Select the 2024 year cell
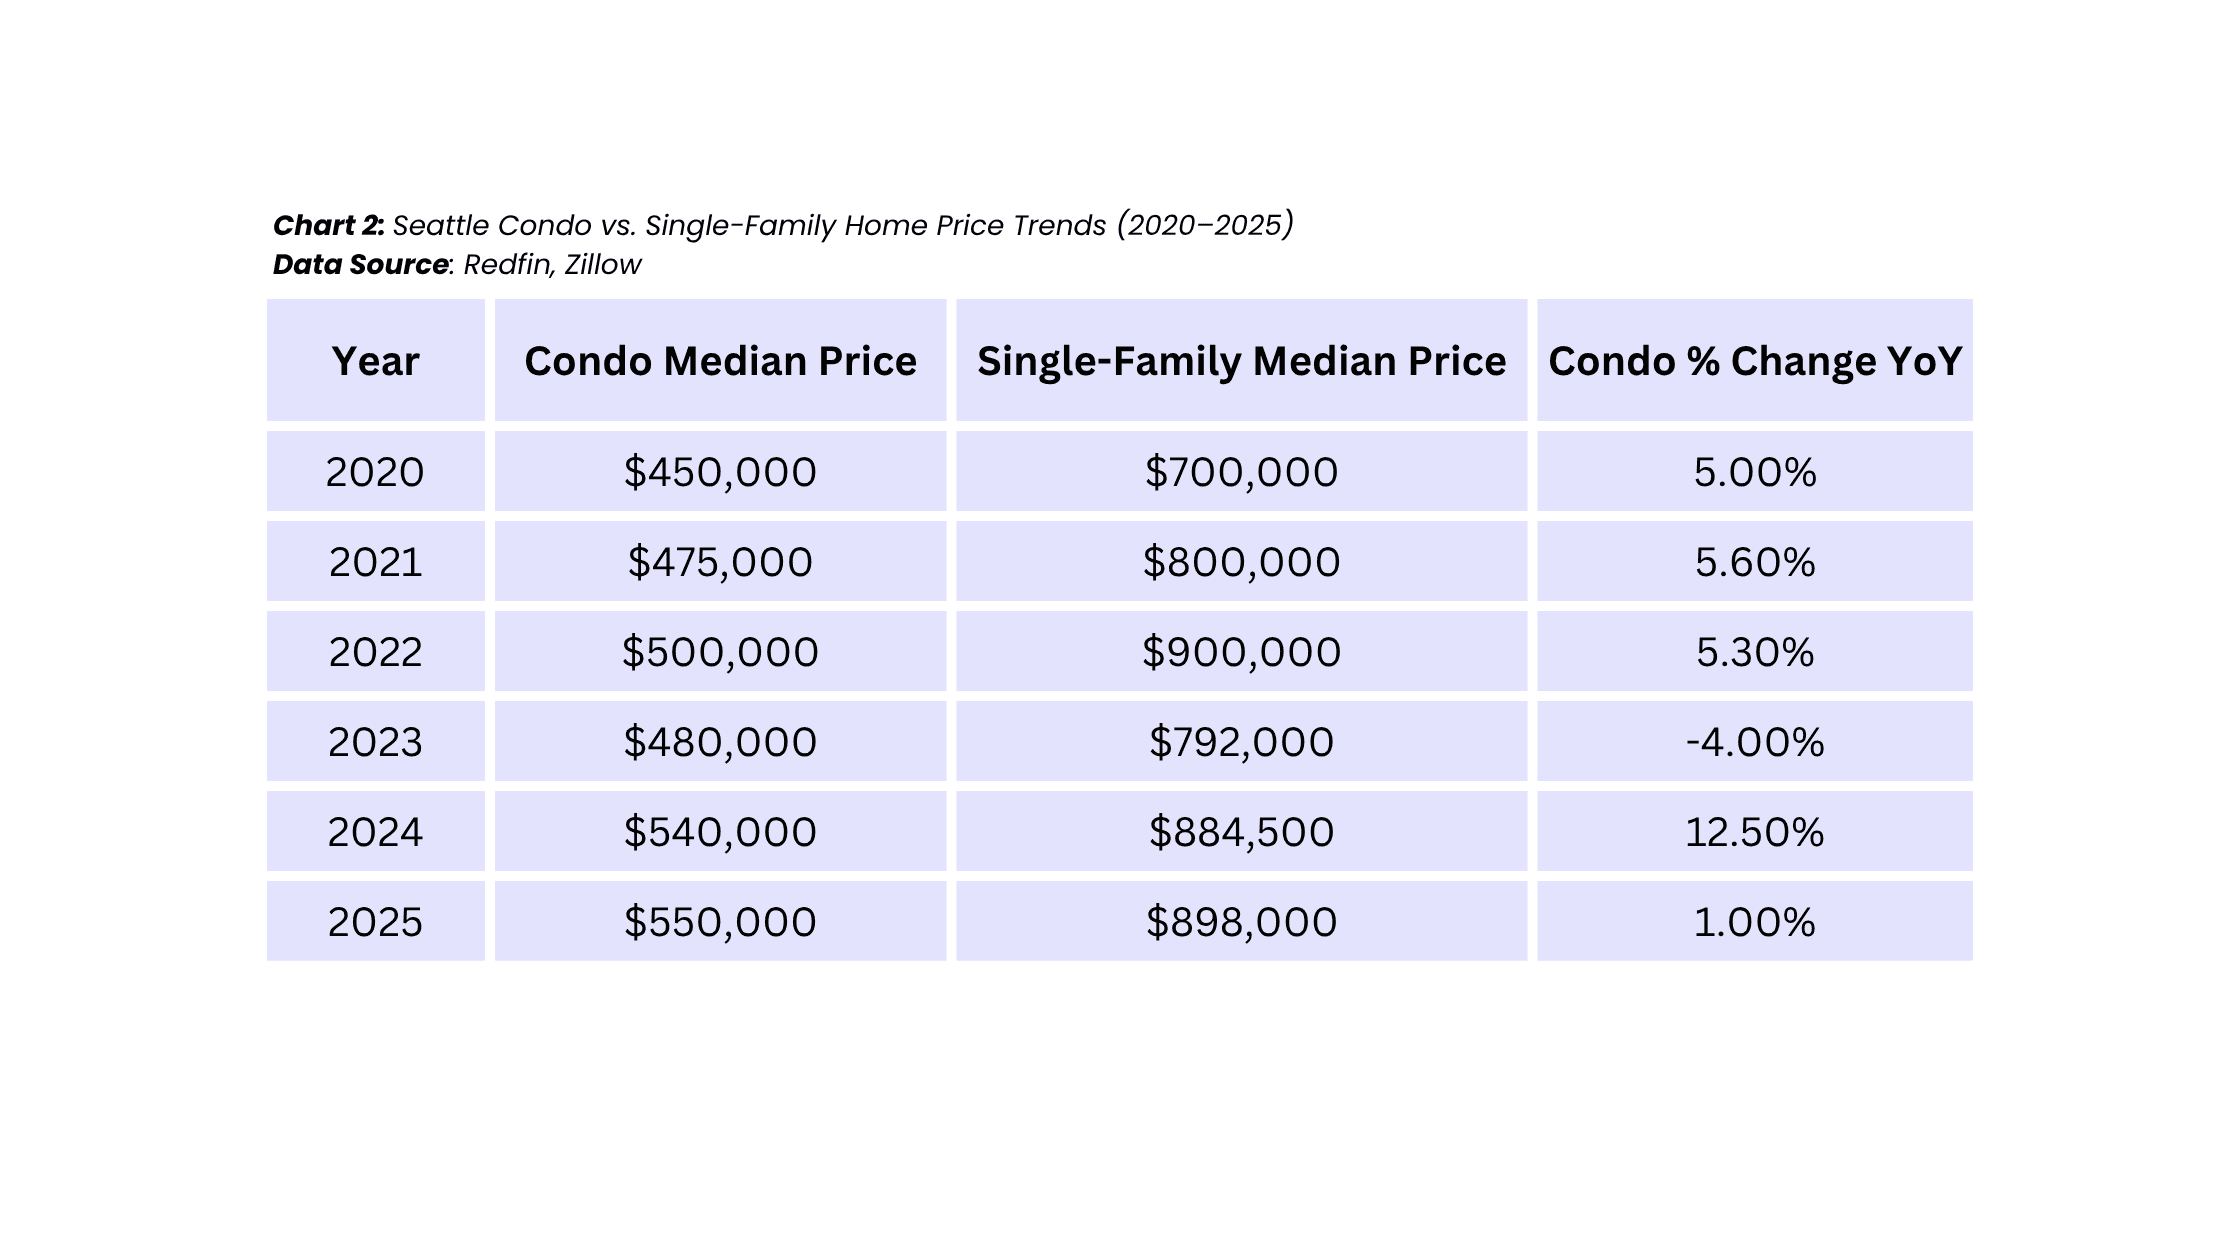 click(375, 832)
